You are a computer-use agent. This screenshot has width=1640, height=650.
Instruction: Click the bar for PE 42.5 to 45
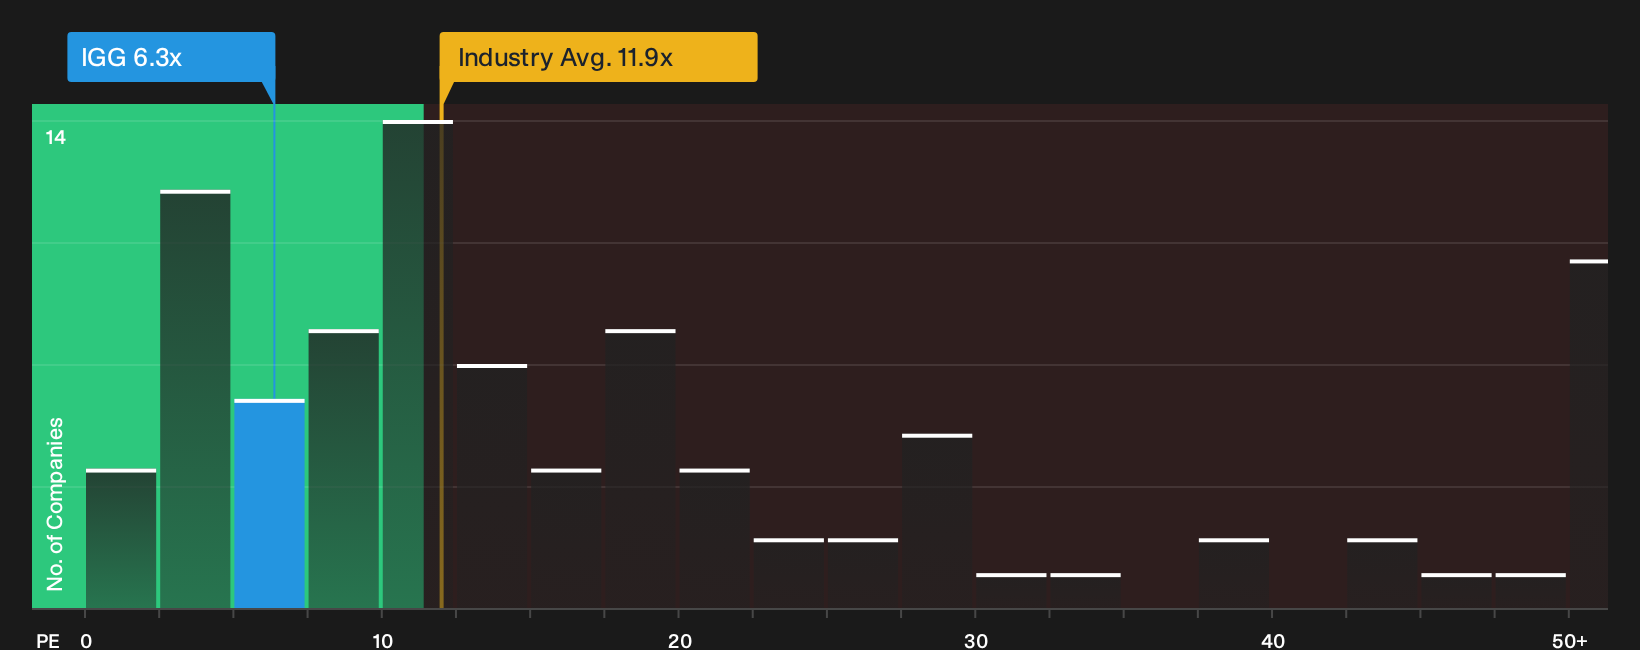click(1382, 574)
